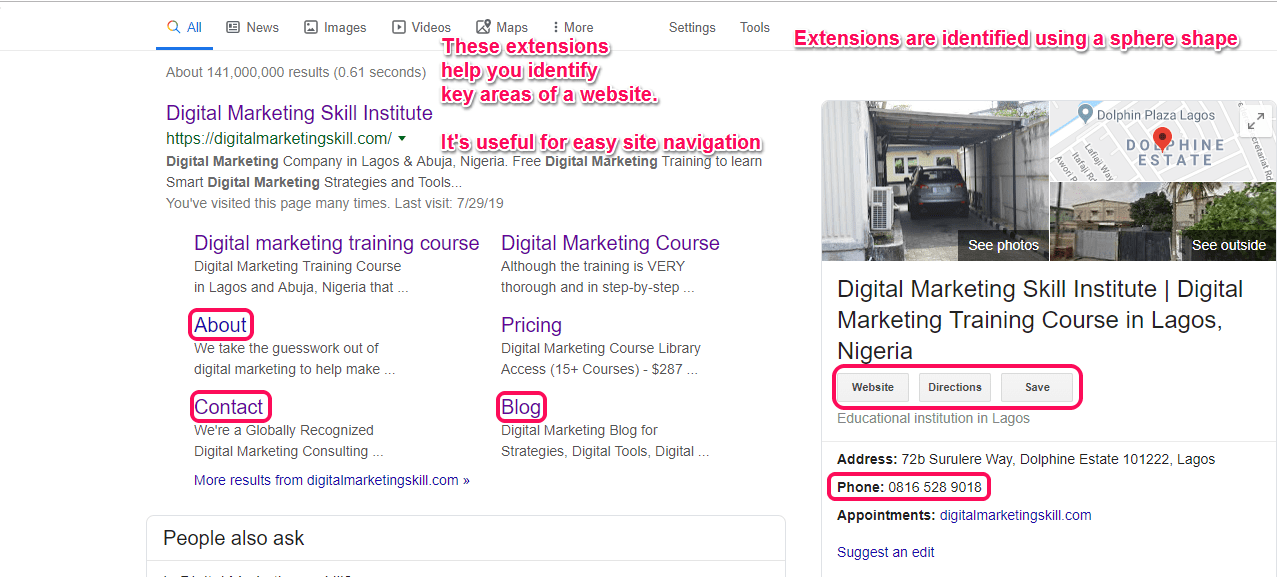Screen dimensions: 1277x577
Task: Switch to the Images tab
Action: 335,28
